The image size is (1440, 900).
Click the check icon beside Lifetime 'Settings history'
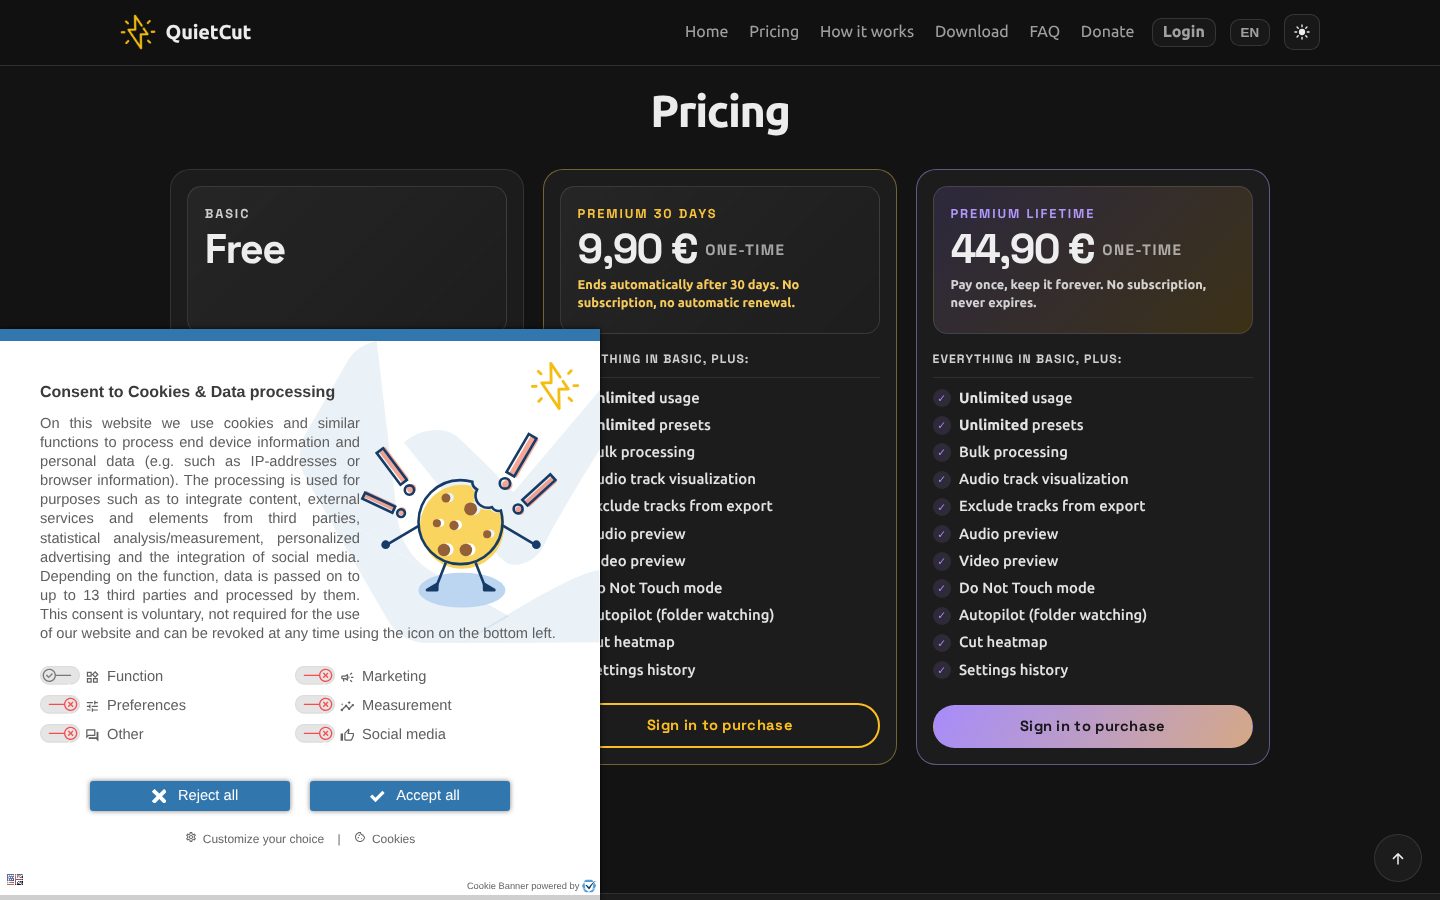pyautogui.click(x=941, y=670)
